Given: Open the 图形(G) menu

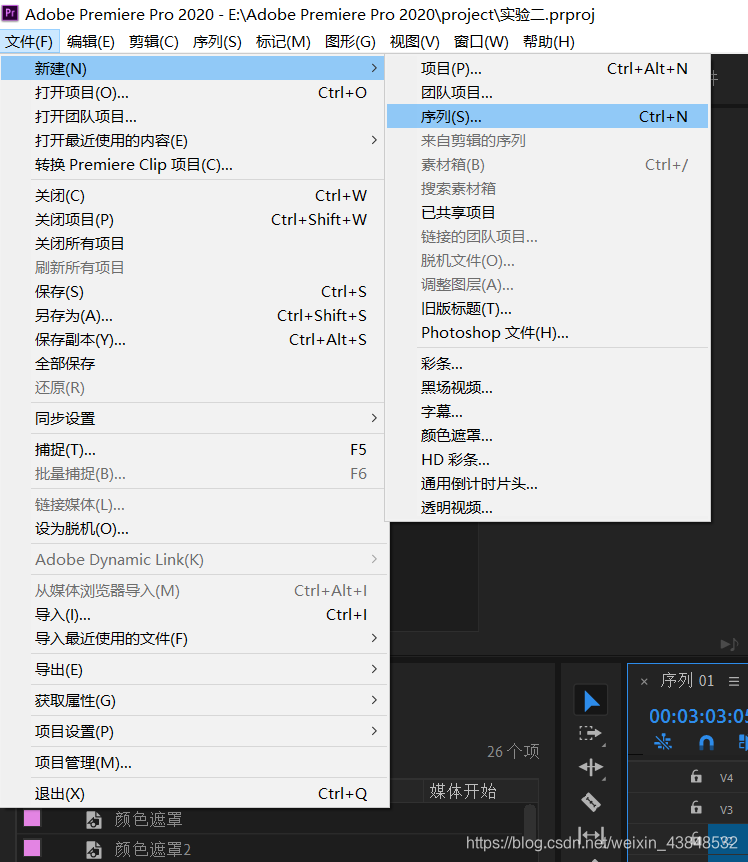Looking at the screenshot, I should point(350,42).
